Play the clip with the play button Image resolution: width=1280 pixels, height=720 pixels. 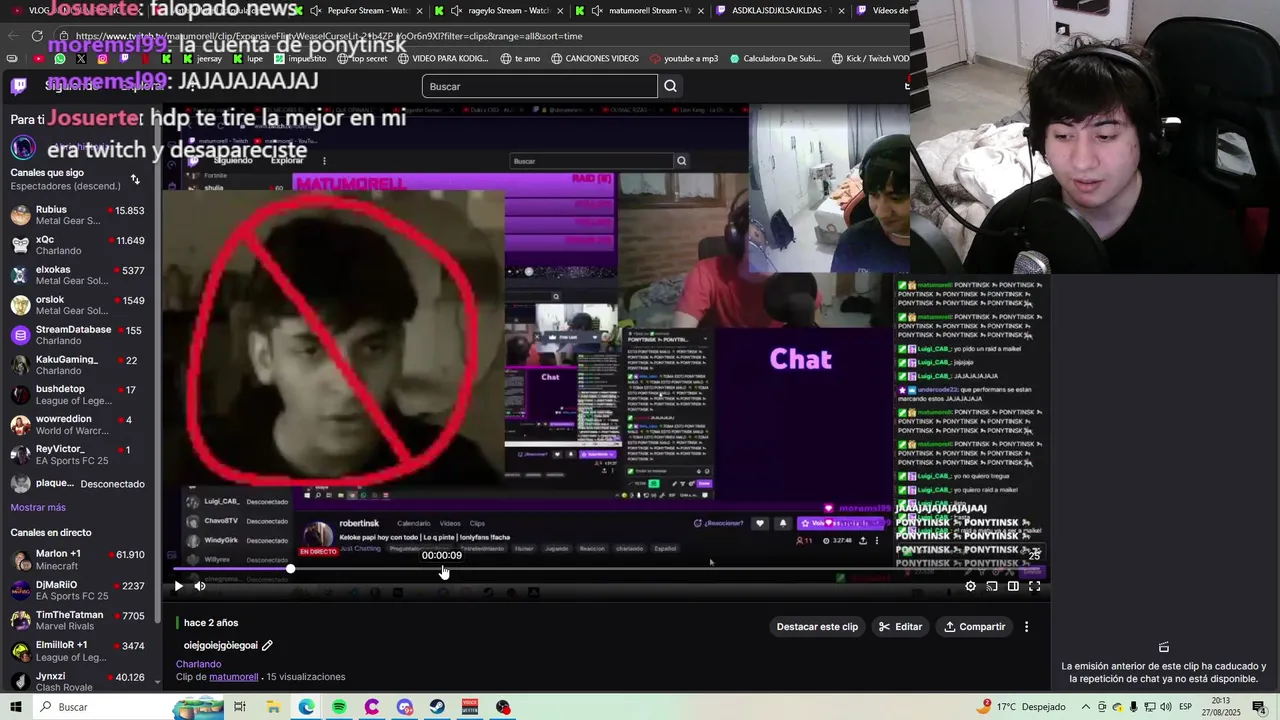[178, 587]
